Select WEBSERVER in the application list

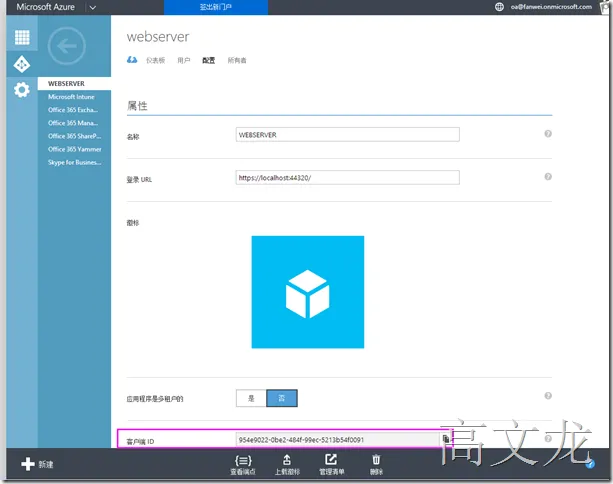click(x=74, y=84)
